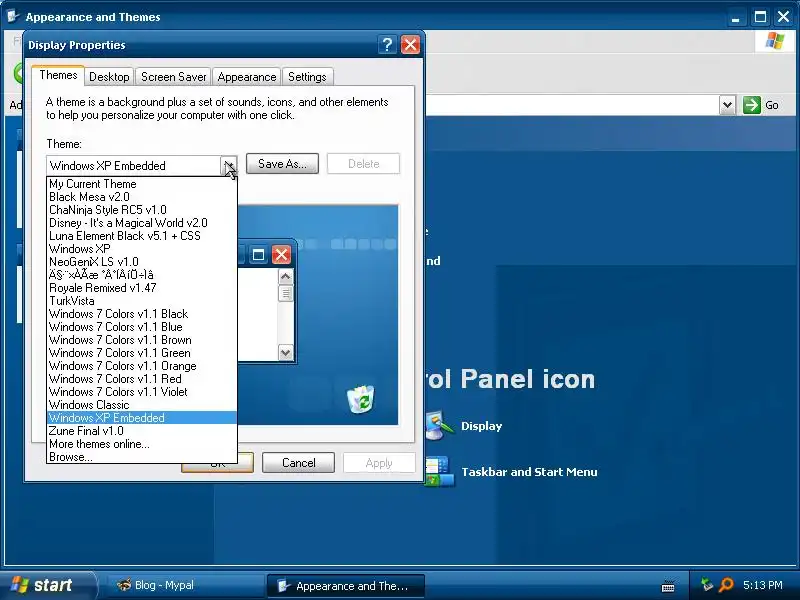This screenshot has width=800, height=600.
Task: Switch to the Appearance tab
Action: tap(246, 77)
